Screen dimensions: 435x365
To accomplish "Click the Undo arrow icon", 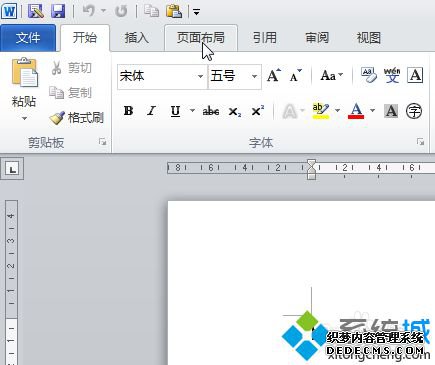I will (88, 11).
